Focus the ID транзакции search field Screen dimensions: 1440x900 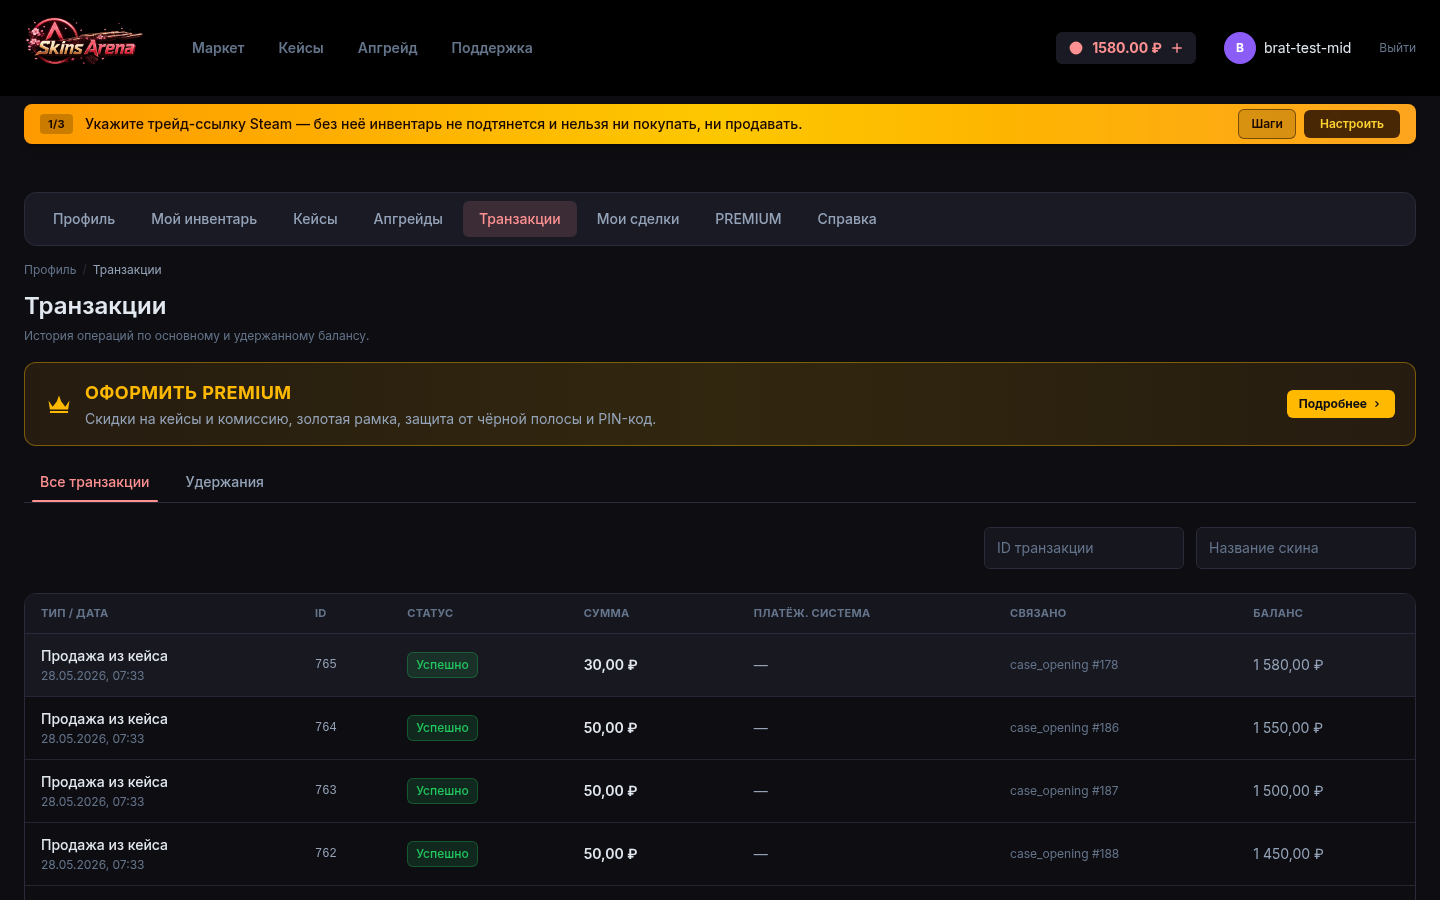point(1084,548)
